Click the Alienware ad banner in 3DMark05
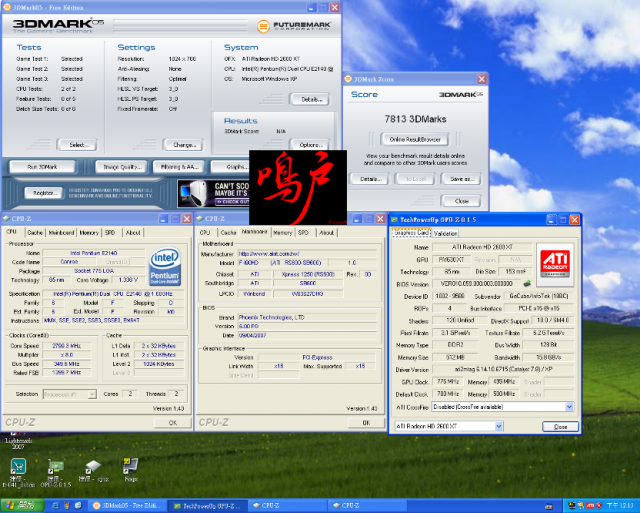This screenshot has height=513, width=640. pos(213,193)
